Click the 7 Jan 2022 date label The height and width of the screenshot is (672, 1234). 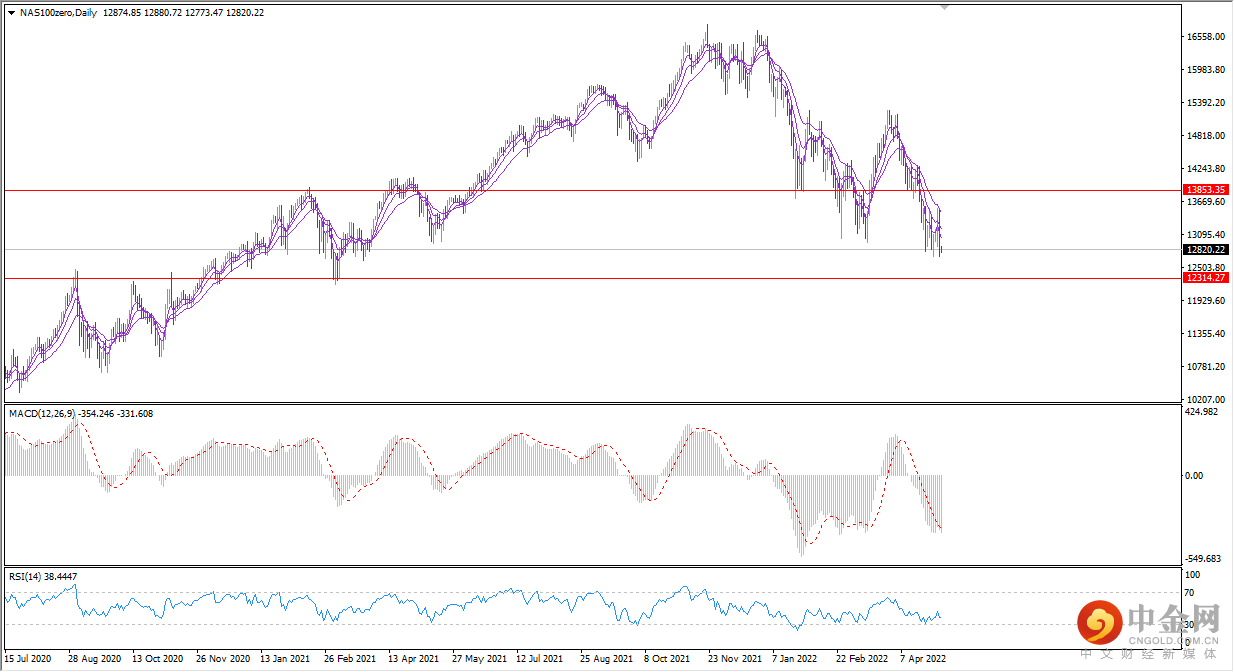tap(795, 660)
